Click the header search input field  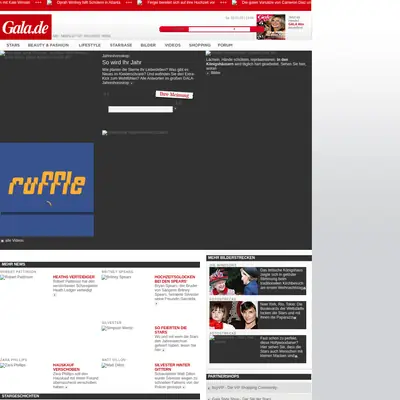[x=219, y=29]
